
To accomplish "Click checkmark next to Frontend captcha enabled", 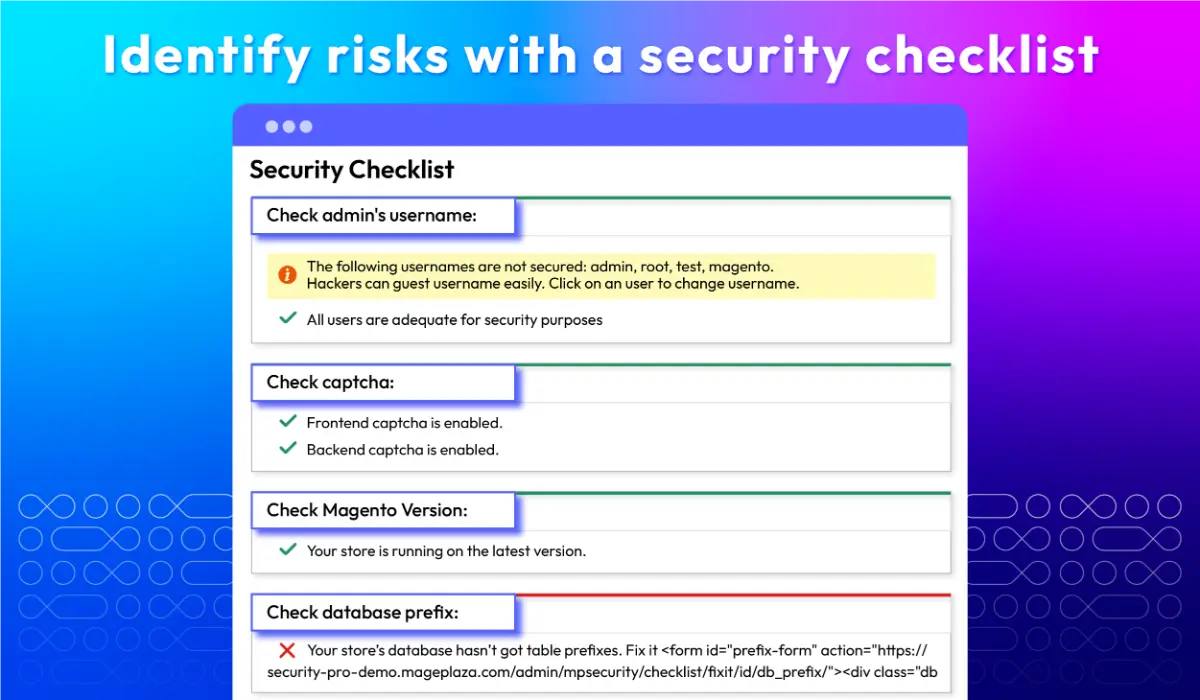I will pyautogui.click(x=288, y=422).
